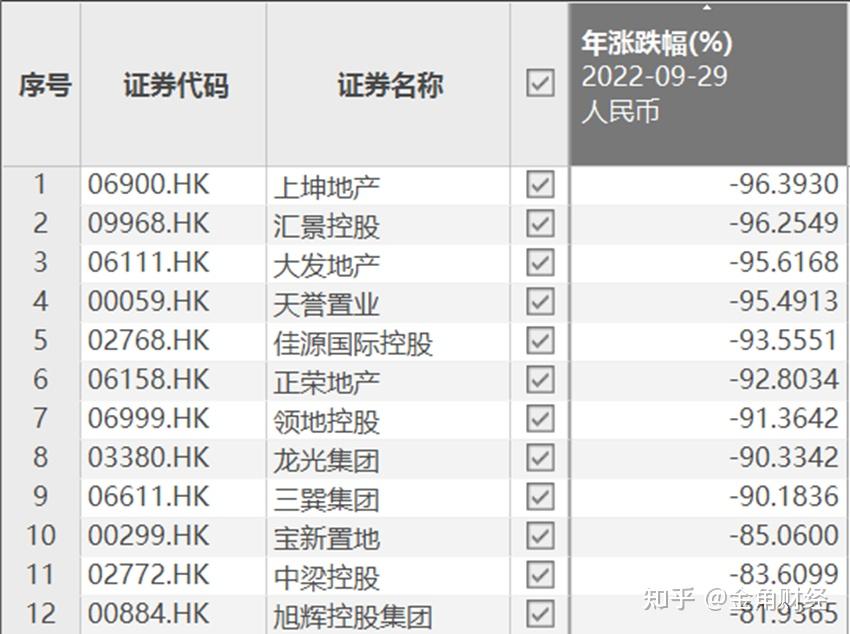Click the name 中梁控股
The width and height of the screenshot is (850, 634).
click(x=326, y=578)
